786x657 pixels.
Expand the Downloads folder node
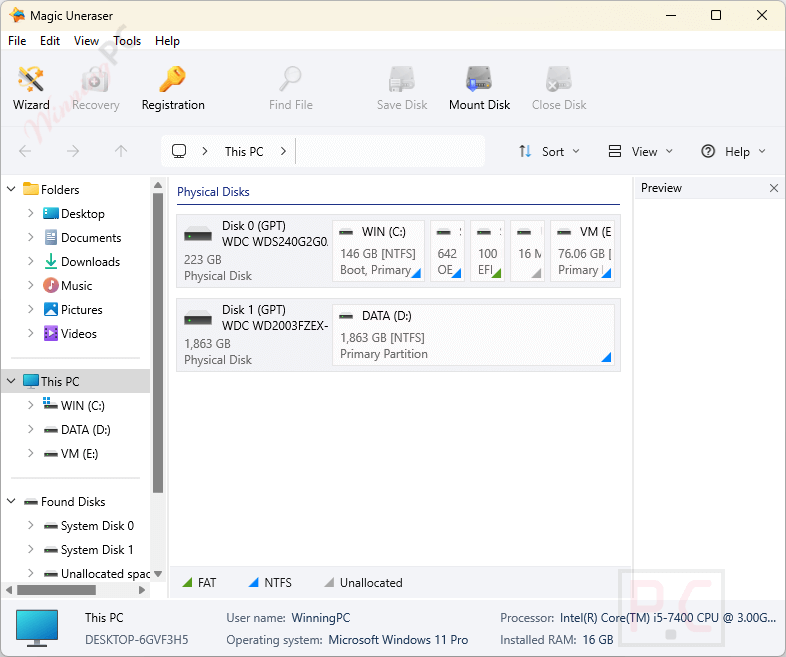tap(31, 261)
